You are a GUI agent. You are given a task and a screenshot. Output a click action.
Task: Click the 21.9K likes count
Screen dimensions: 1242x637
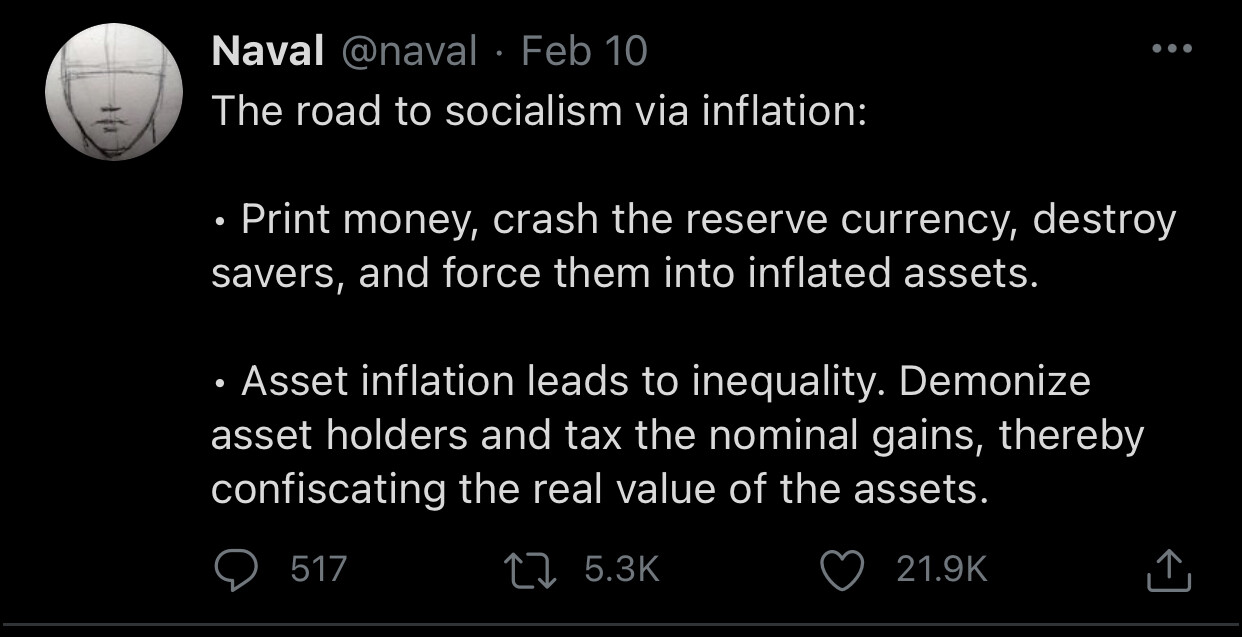[x=941, y=570]
